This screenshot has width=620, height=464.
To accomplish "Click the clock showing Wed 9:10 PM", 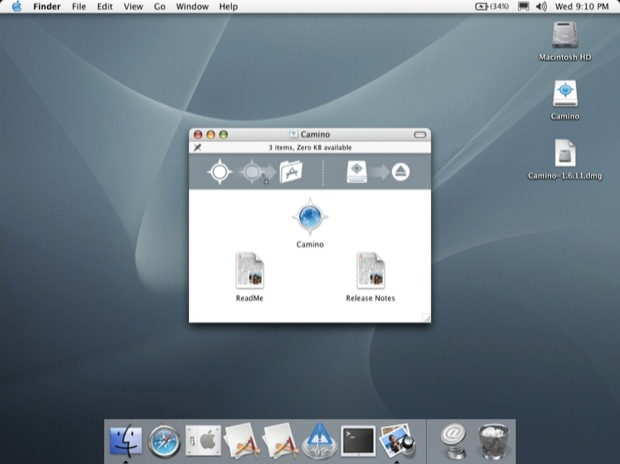I will coord(582,6).
